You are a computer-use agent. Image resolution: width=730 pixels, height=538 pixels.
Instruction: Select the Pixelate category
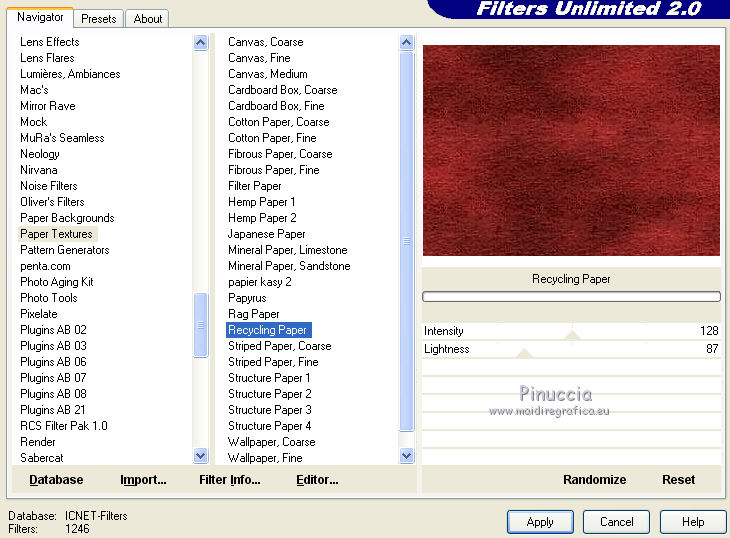[39, 314]
